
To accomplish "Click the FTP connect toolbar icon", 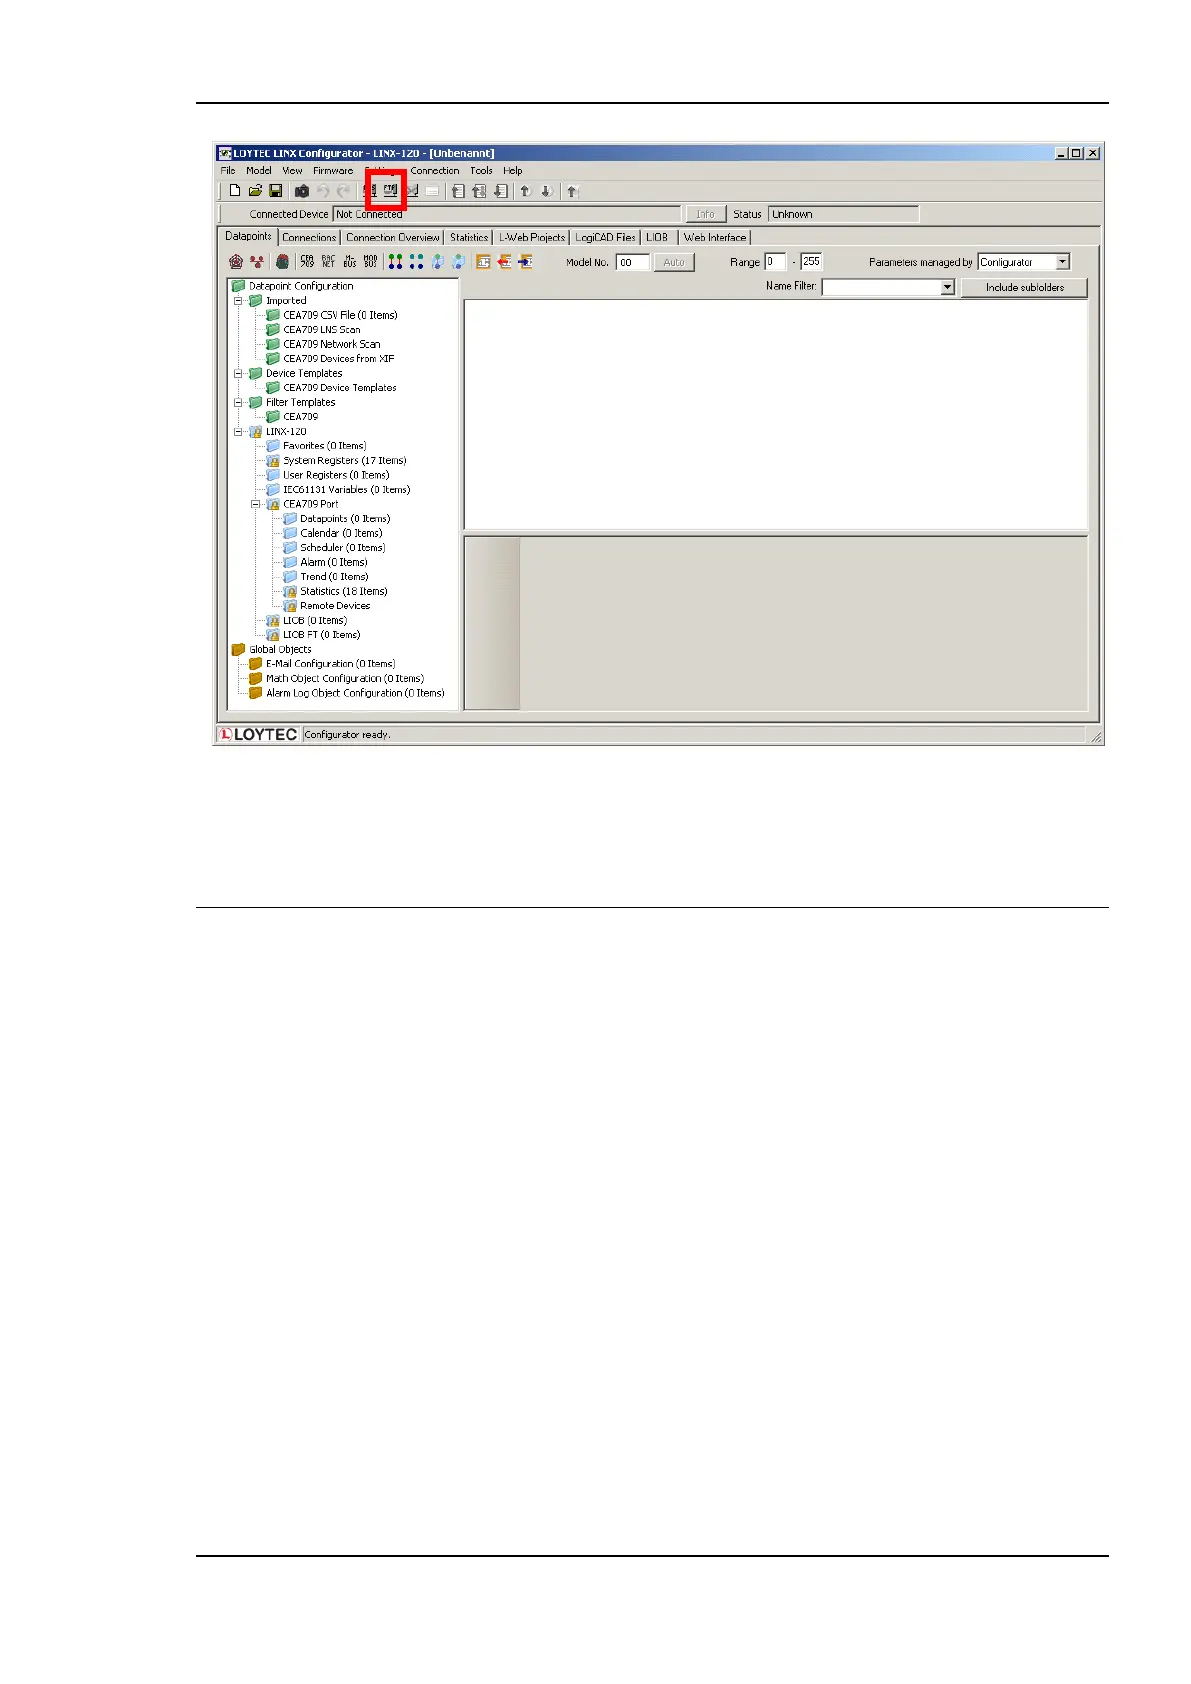I will pyautogui.click(x=390, y=190).
